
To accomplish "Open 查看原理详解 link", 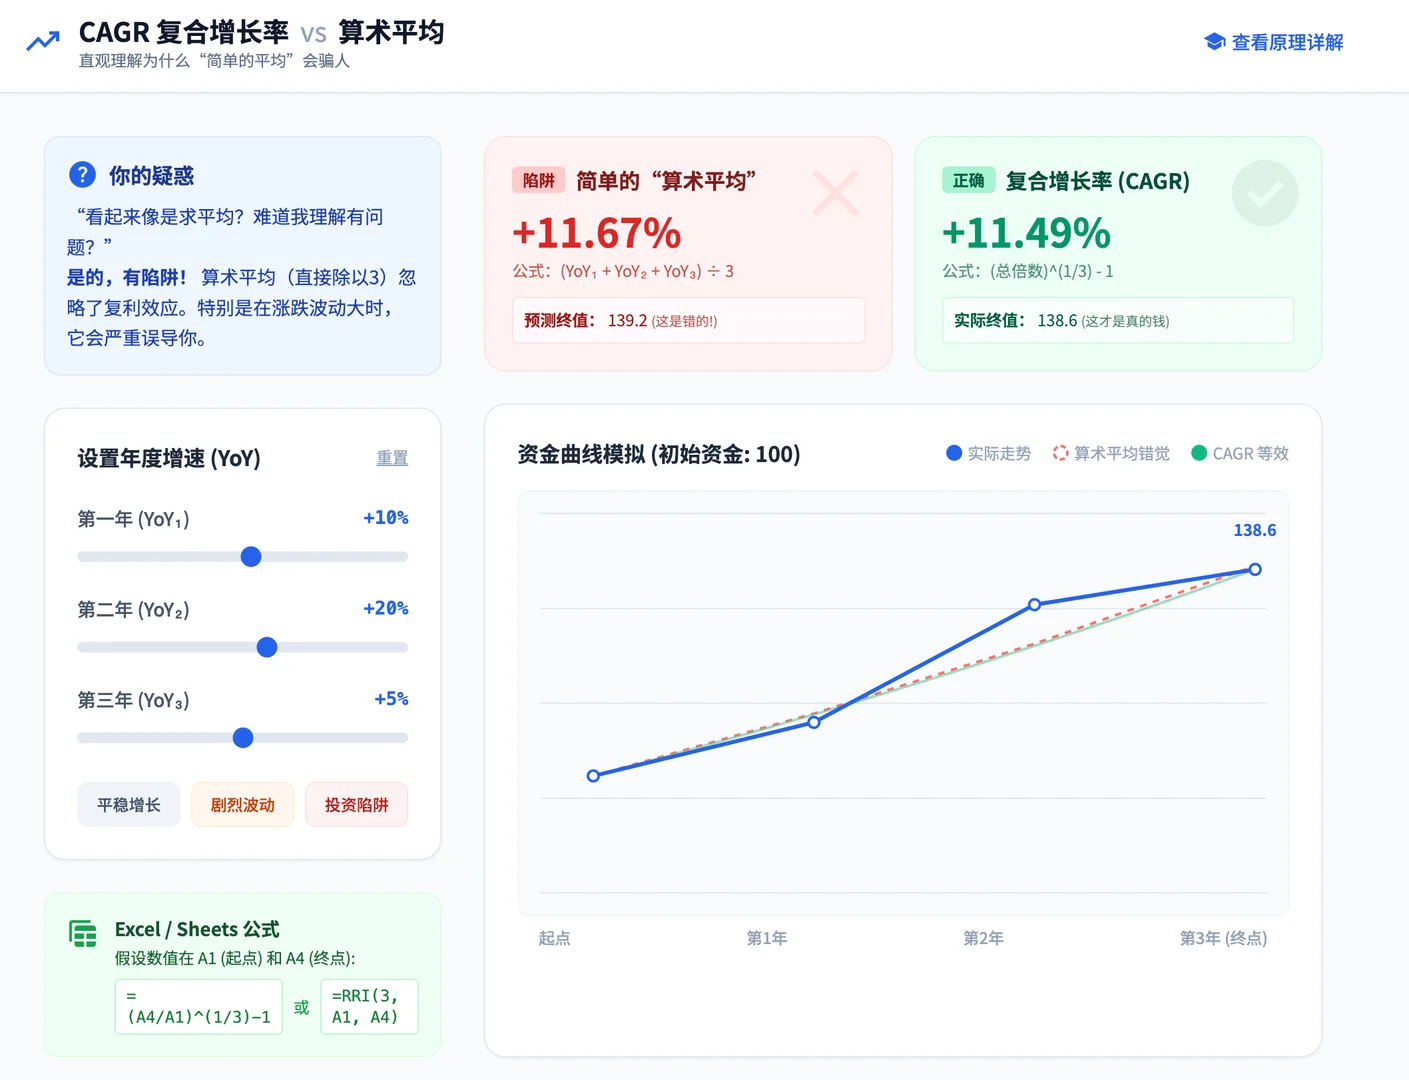I will tap(1286, 42).
